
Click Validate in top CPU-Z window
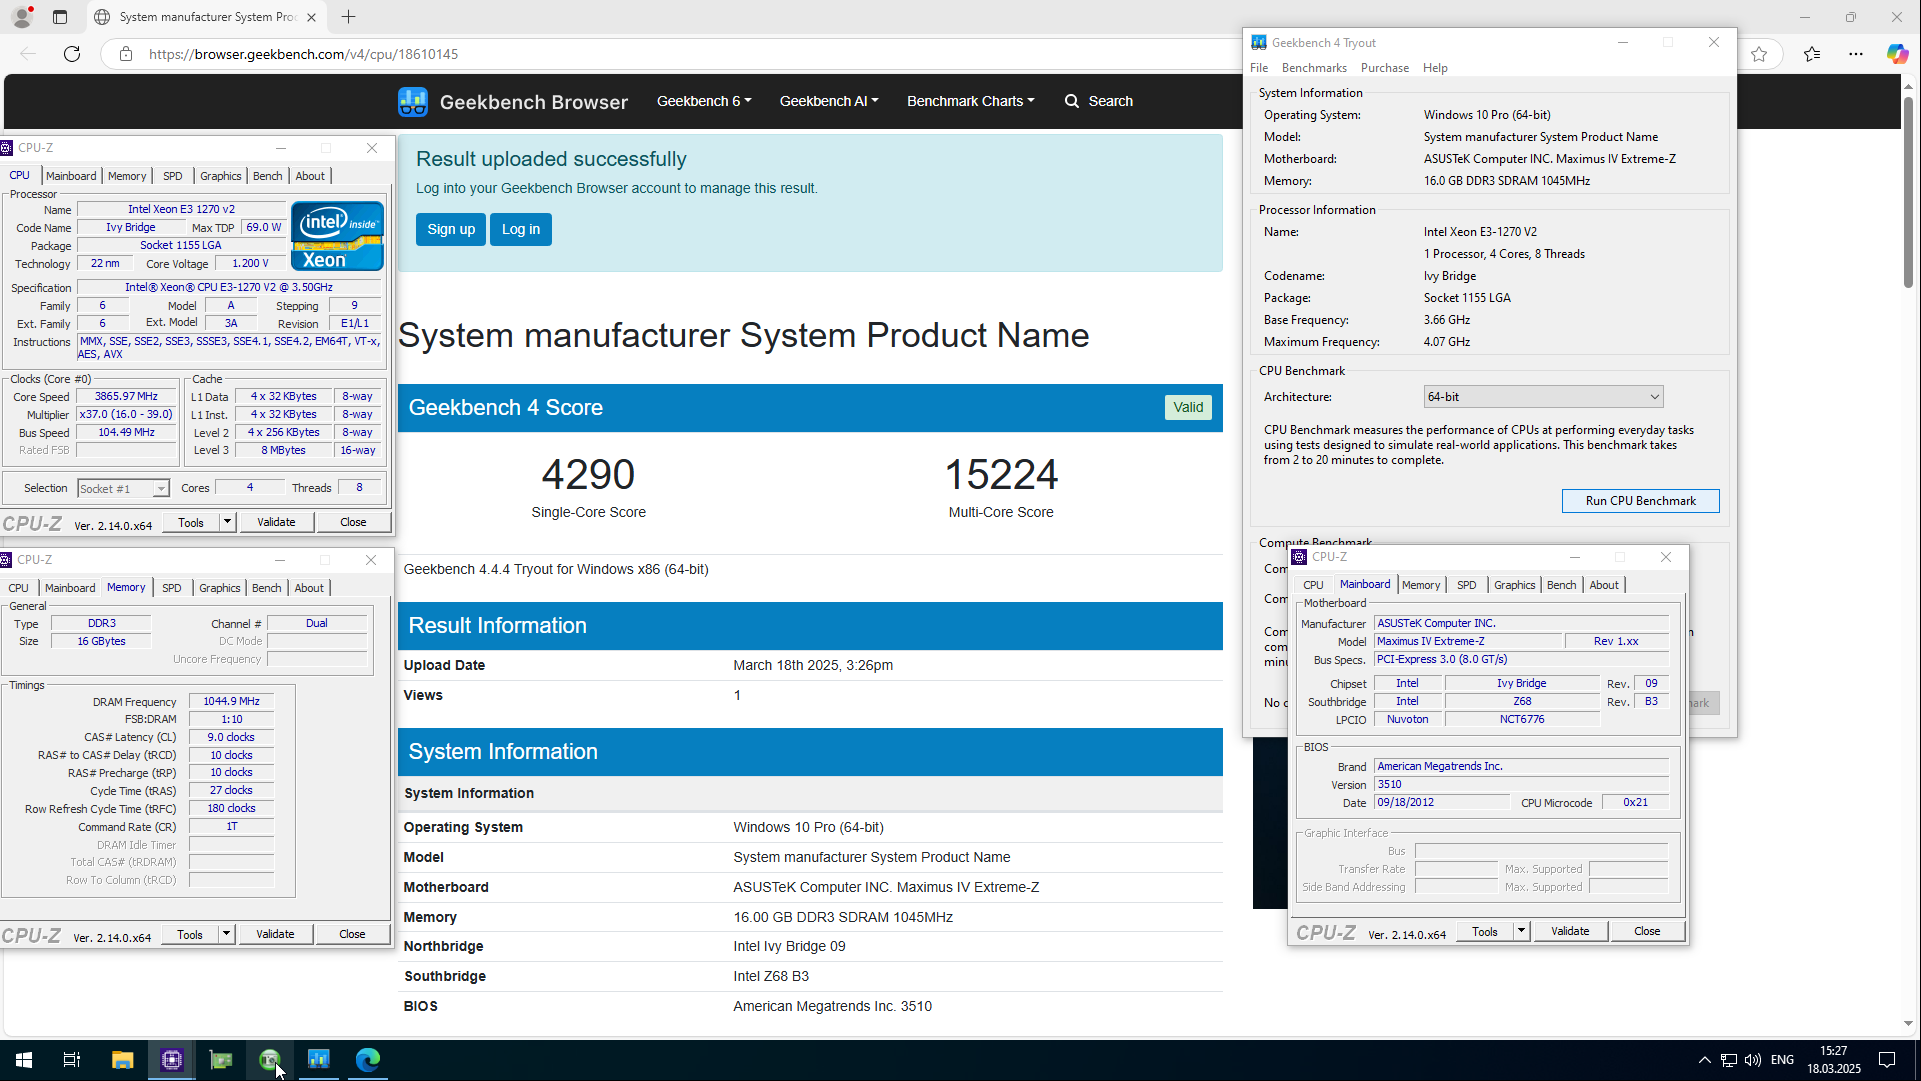276,522
